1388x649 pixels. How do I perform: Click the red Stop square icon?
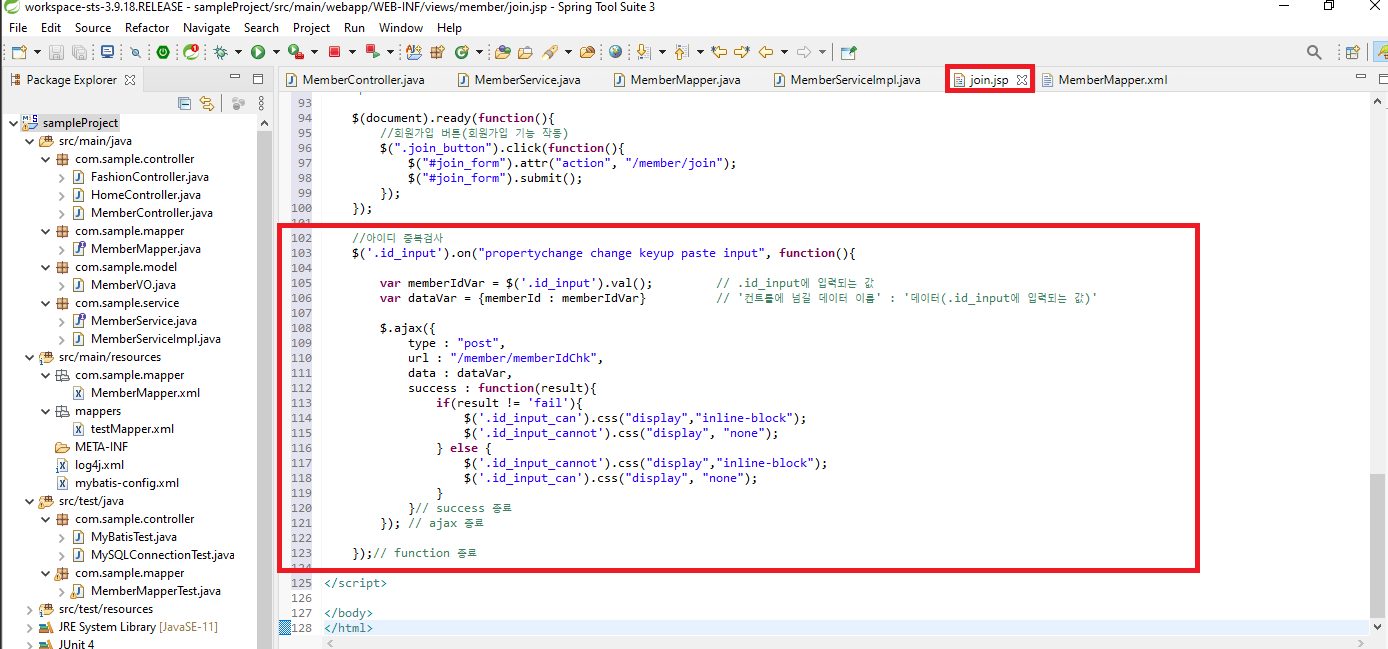click(x=334, y=51)
